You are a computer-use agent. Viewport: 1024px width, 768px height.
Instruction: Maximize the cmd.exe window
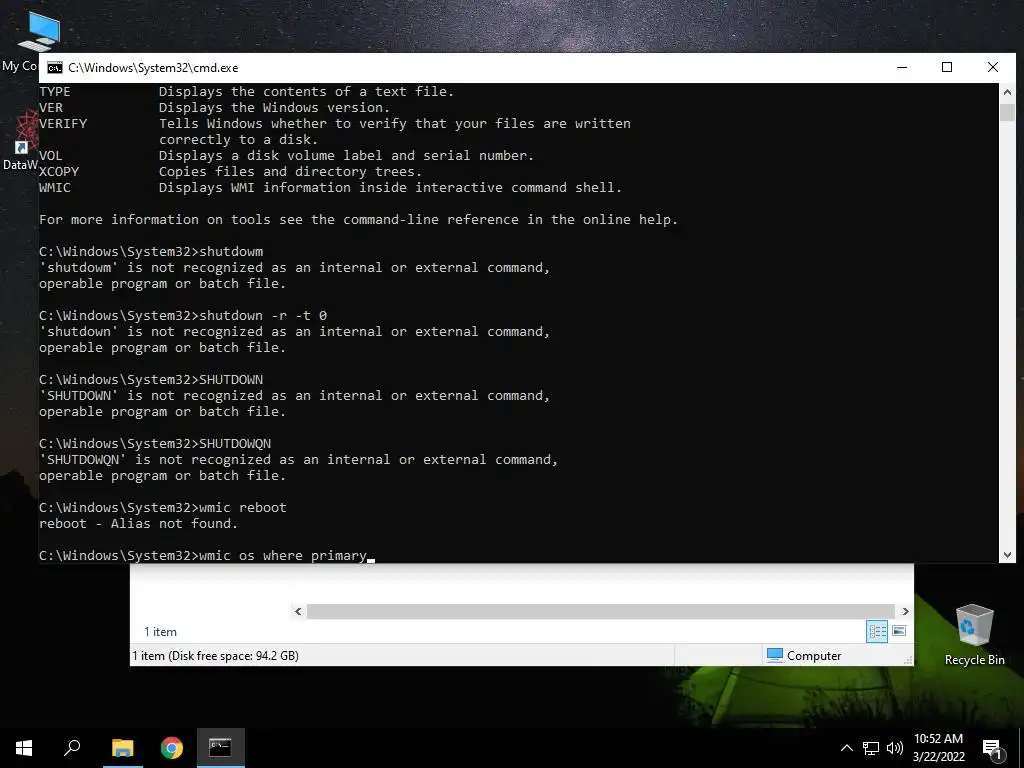[947, 67]
